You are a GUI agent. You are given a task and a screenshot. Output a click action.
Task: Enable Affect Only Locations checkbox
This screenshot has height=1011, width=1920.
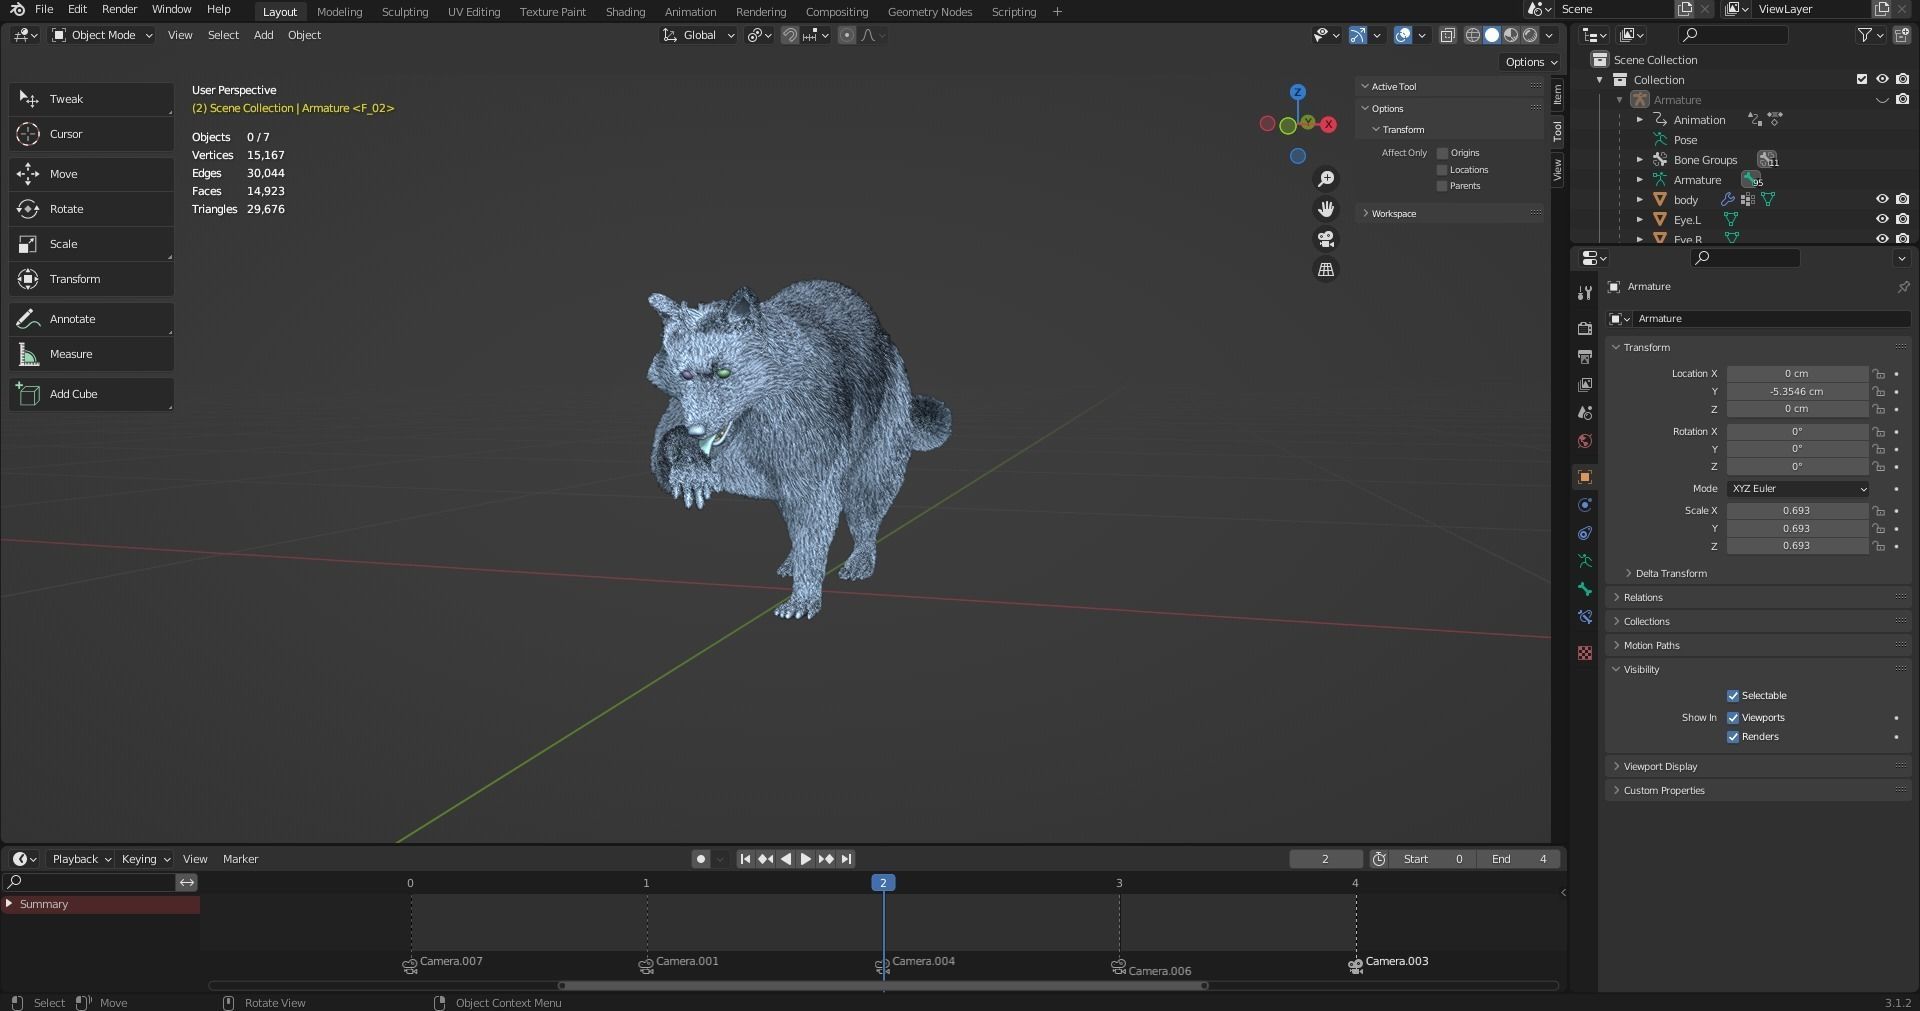1442,170
